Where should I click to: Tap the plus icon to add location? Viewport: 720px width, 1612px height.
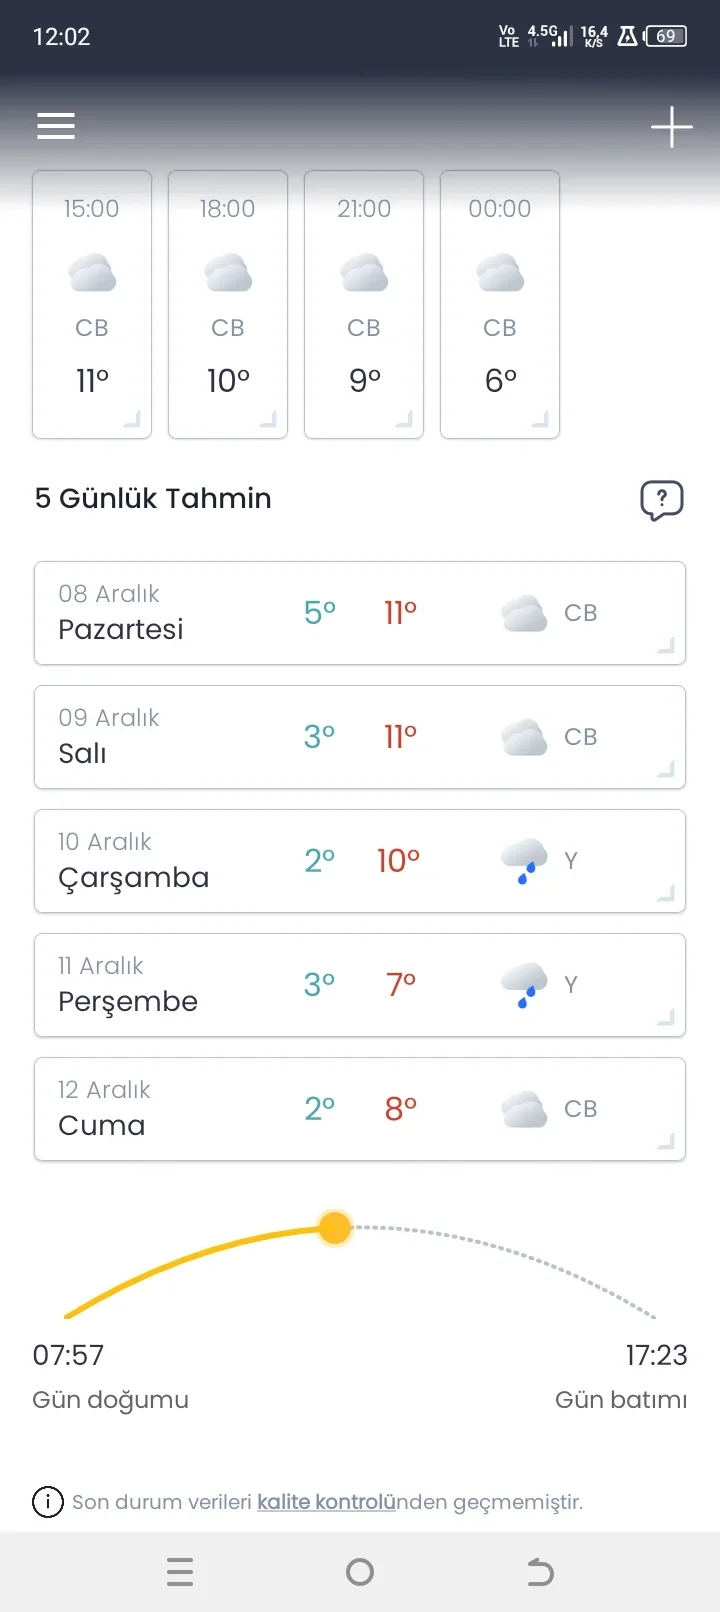click(x=671, y=127)
